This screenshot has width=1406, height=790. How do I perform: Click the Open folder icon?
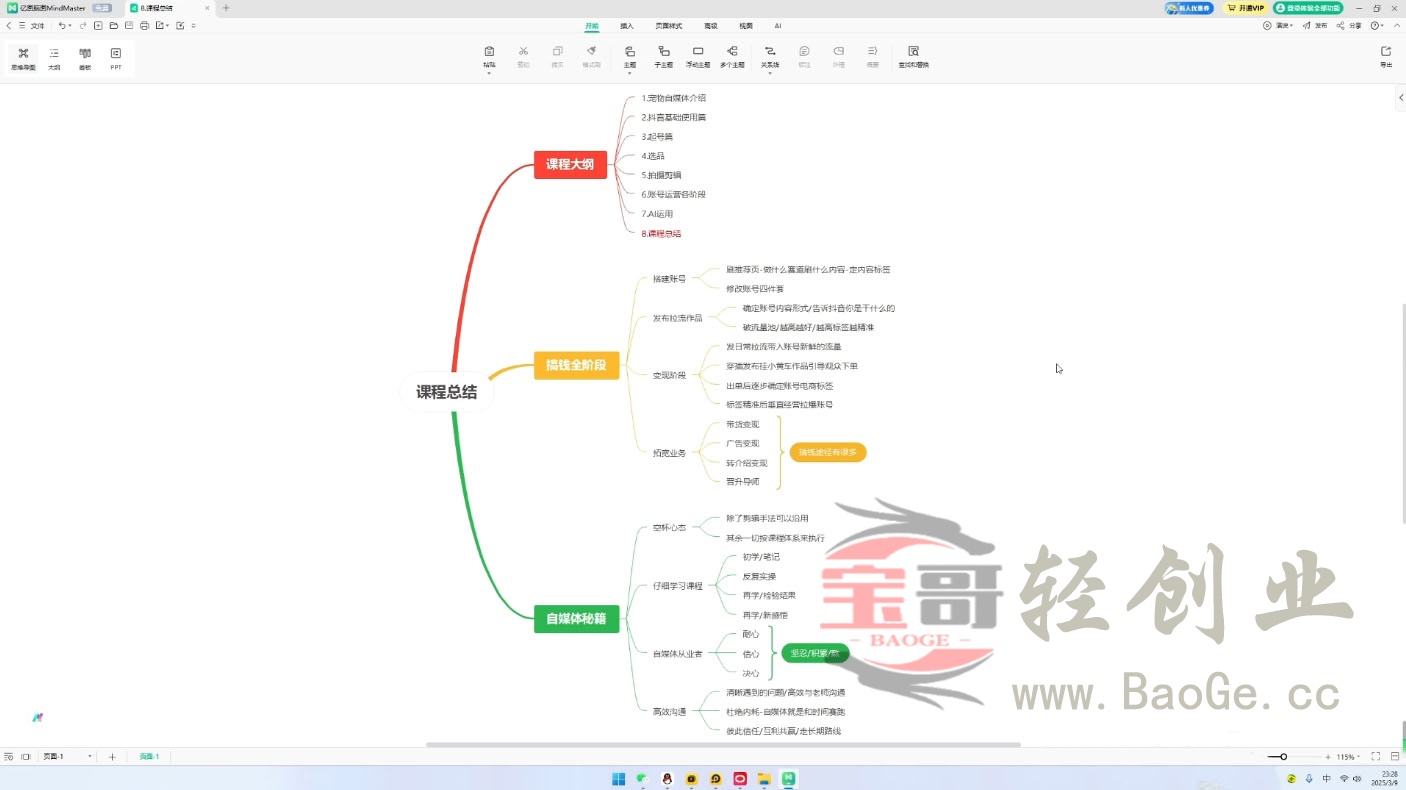(114, 25)
